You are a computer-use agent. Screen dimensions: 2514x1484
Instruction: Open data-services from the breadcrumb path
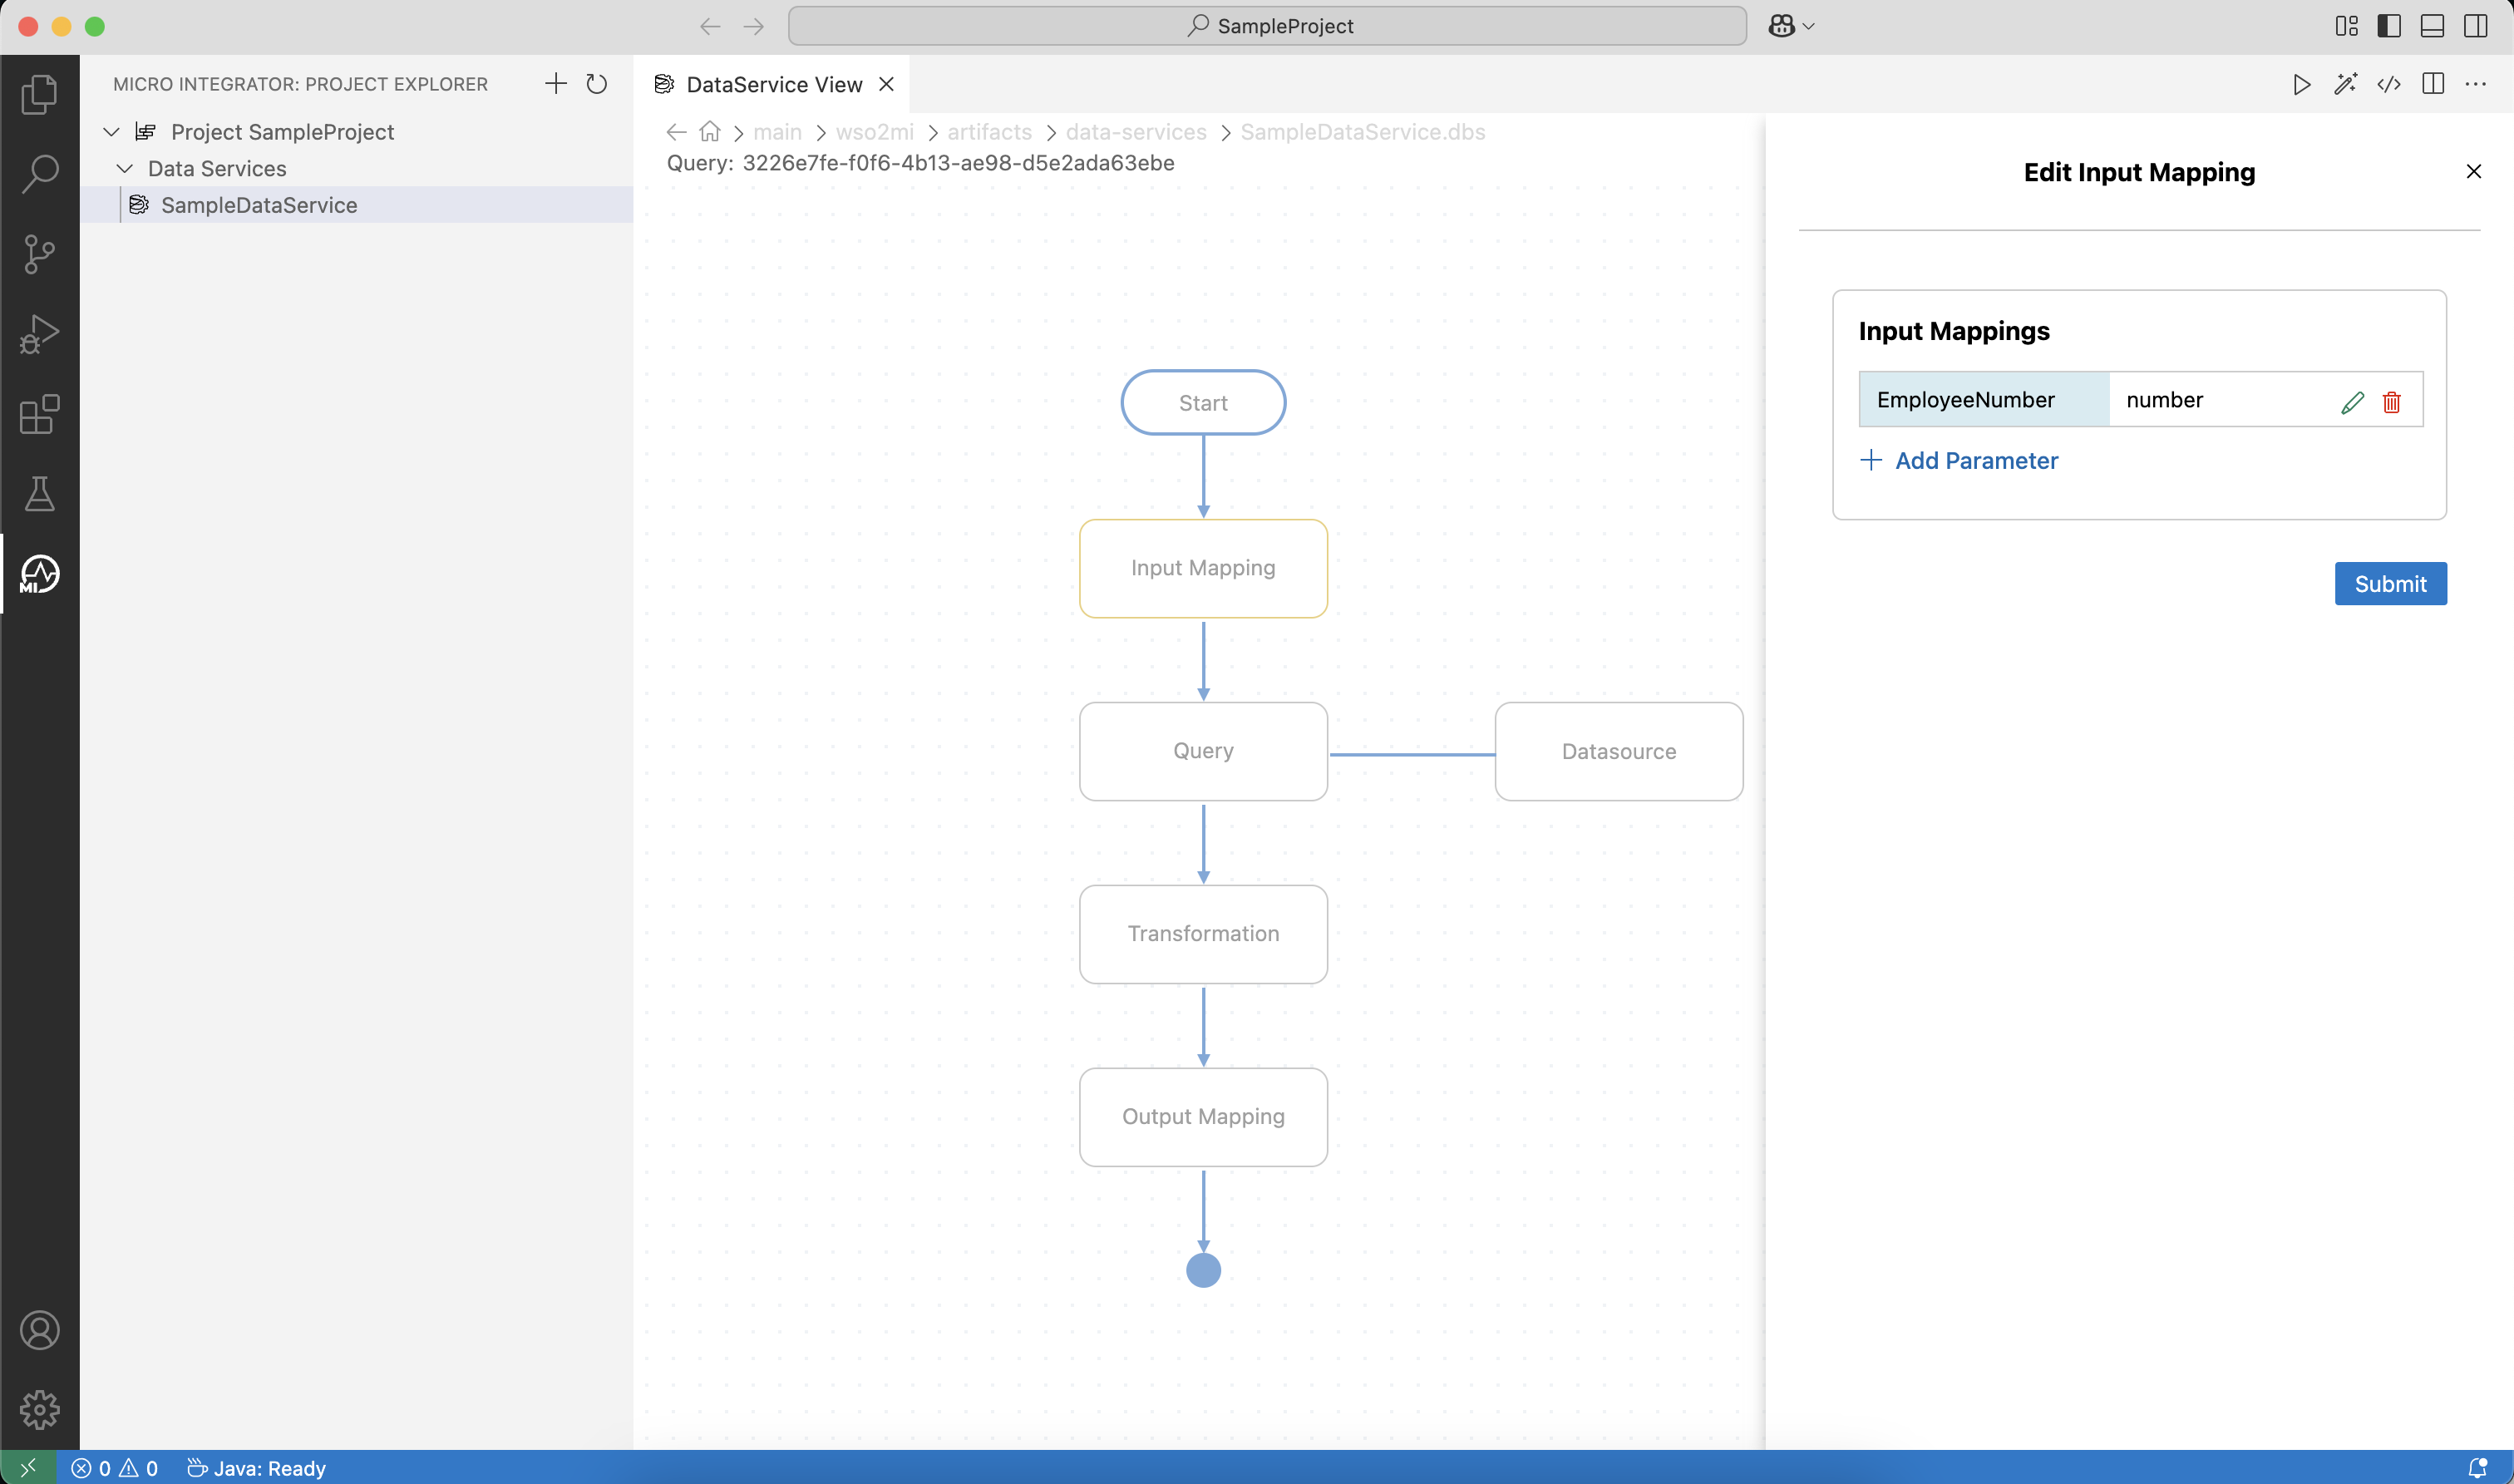(x=1135, y=131)
